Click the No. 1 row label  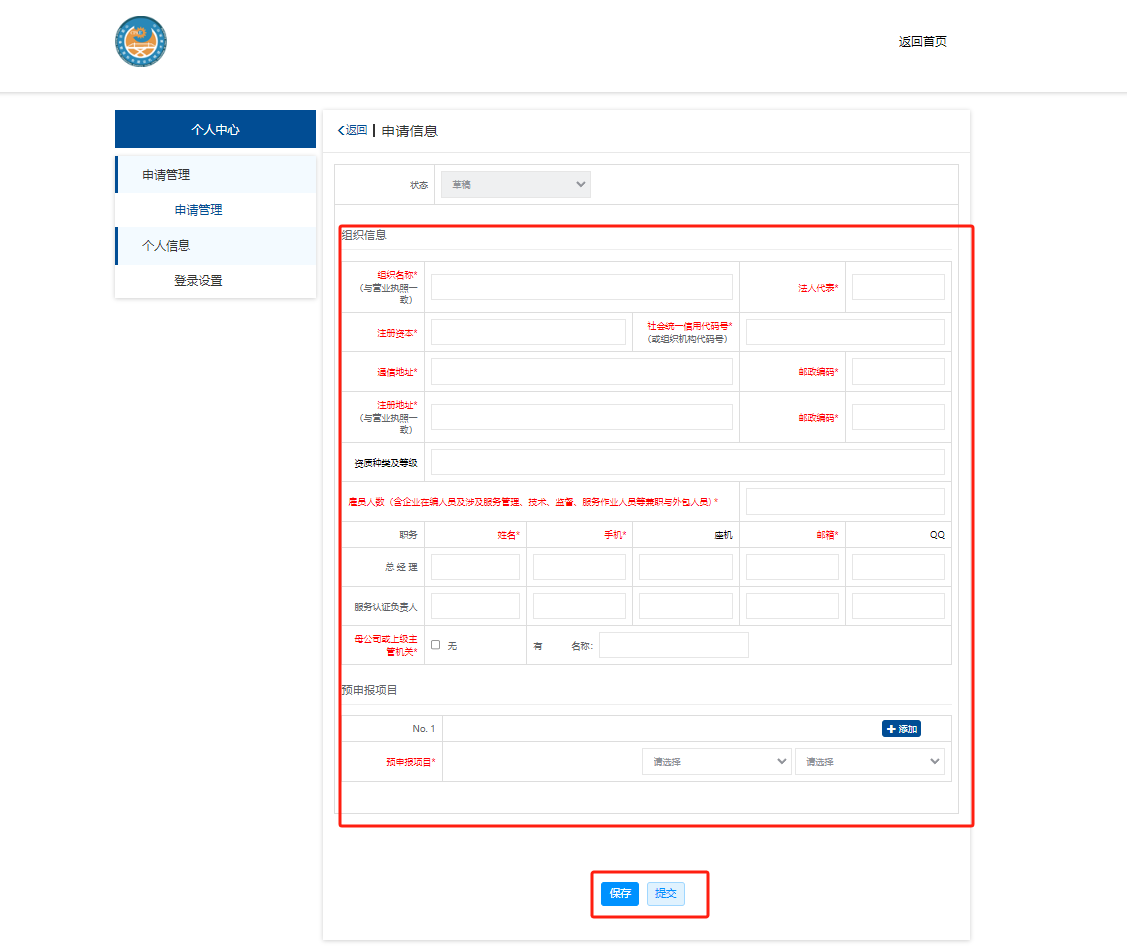(423, 729)
